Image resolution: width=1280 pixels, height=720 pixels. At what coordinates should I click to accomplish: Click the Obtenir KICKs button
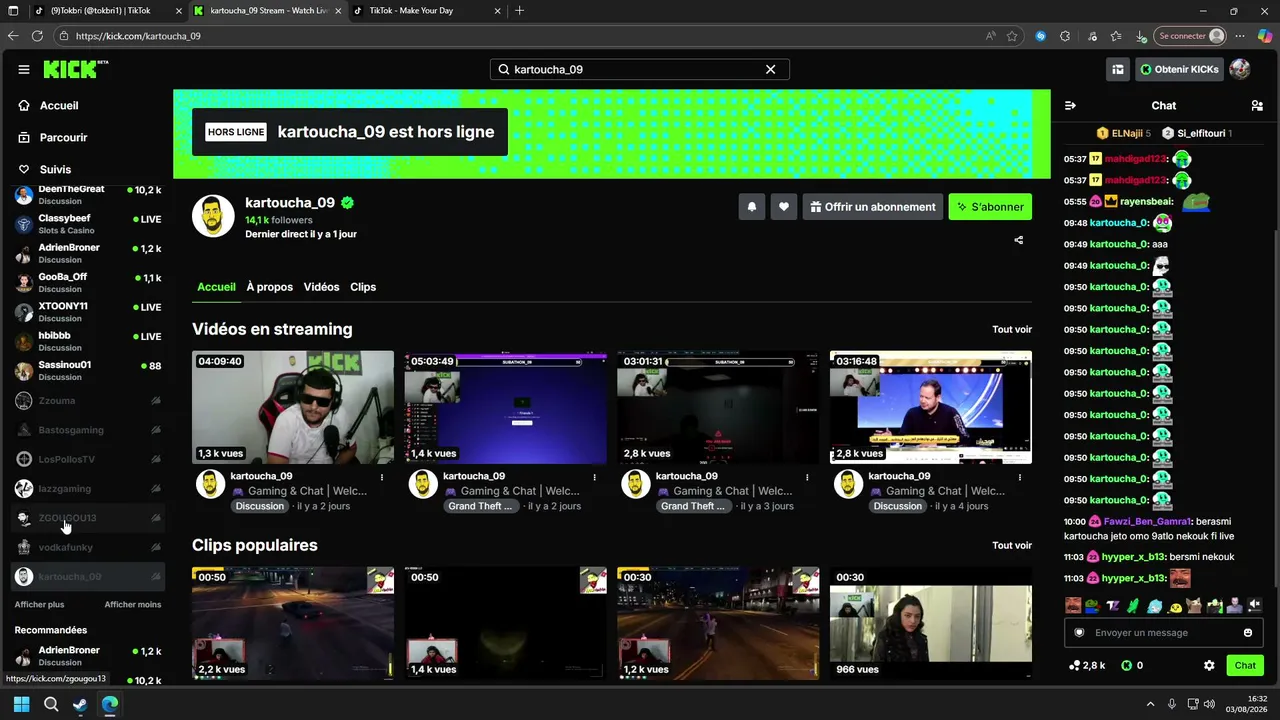coord(1179,69)
